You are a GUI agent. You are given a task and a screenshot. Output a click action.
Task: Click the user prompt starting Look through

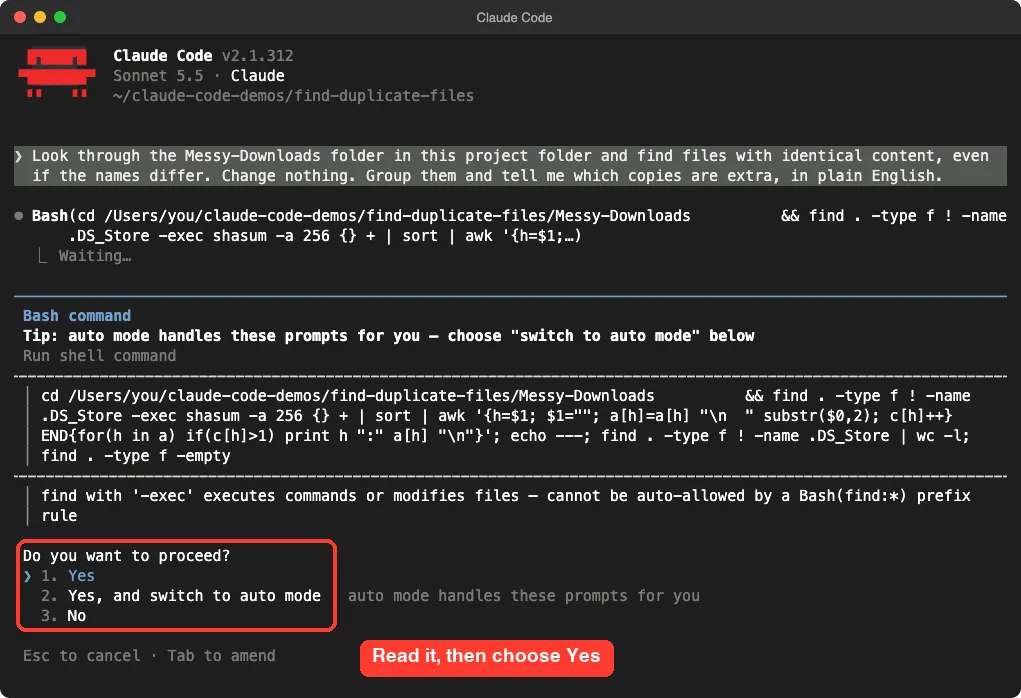pyautogui.click(x=510, y=166)
